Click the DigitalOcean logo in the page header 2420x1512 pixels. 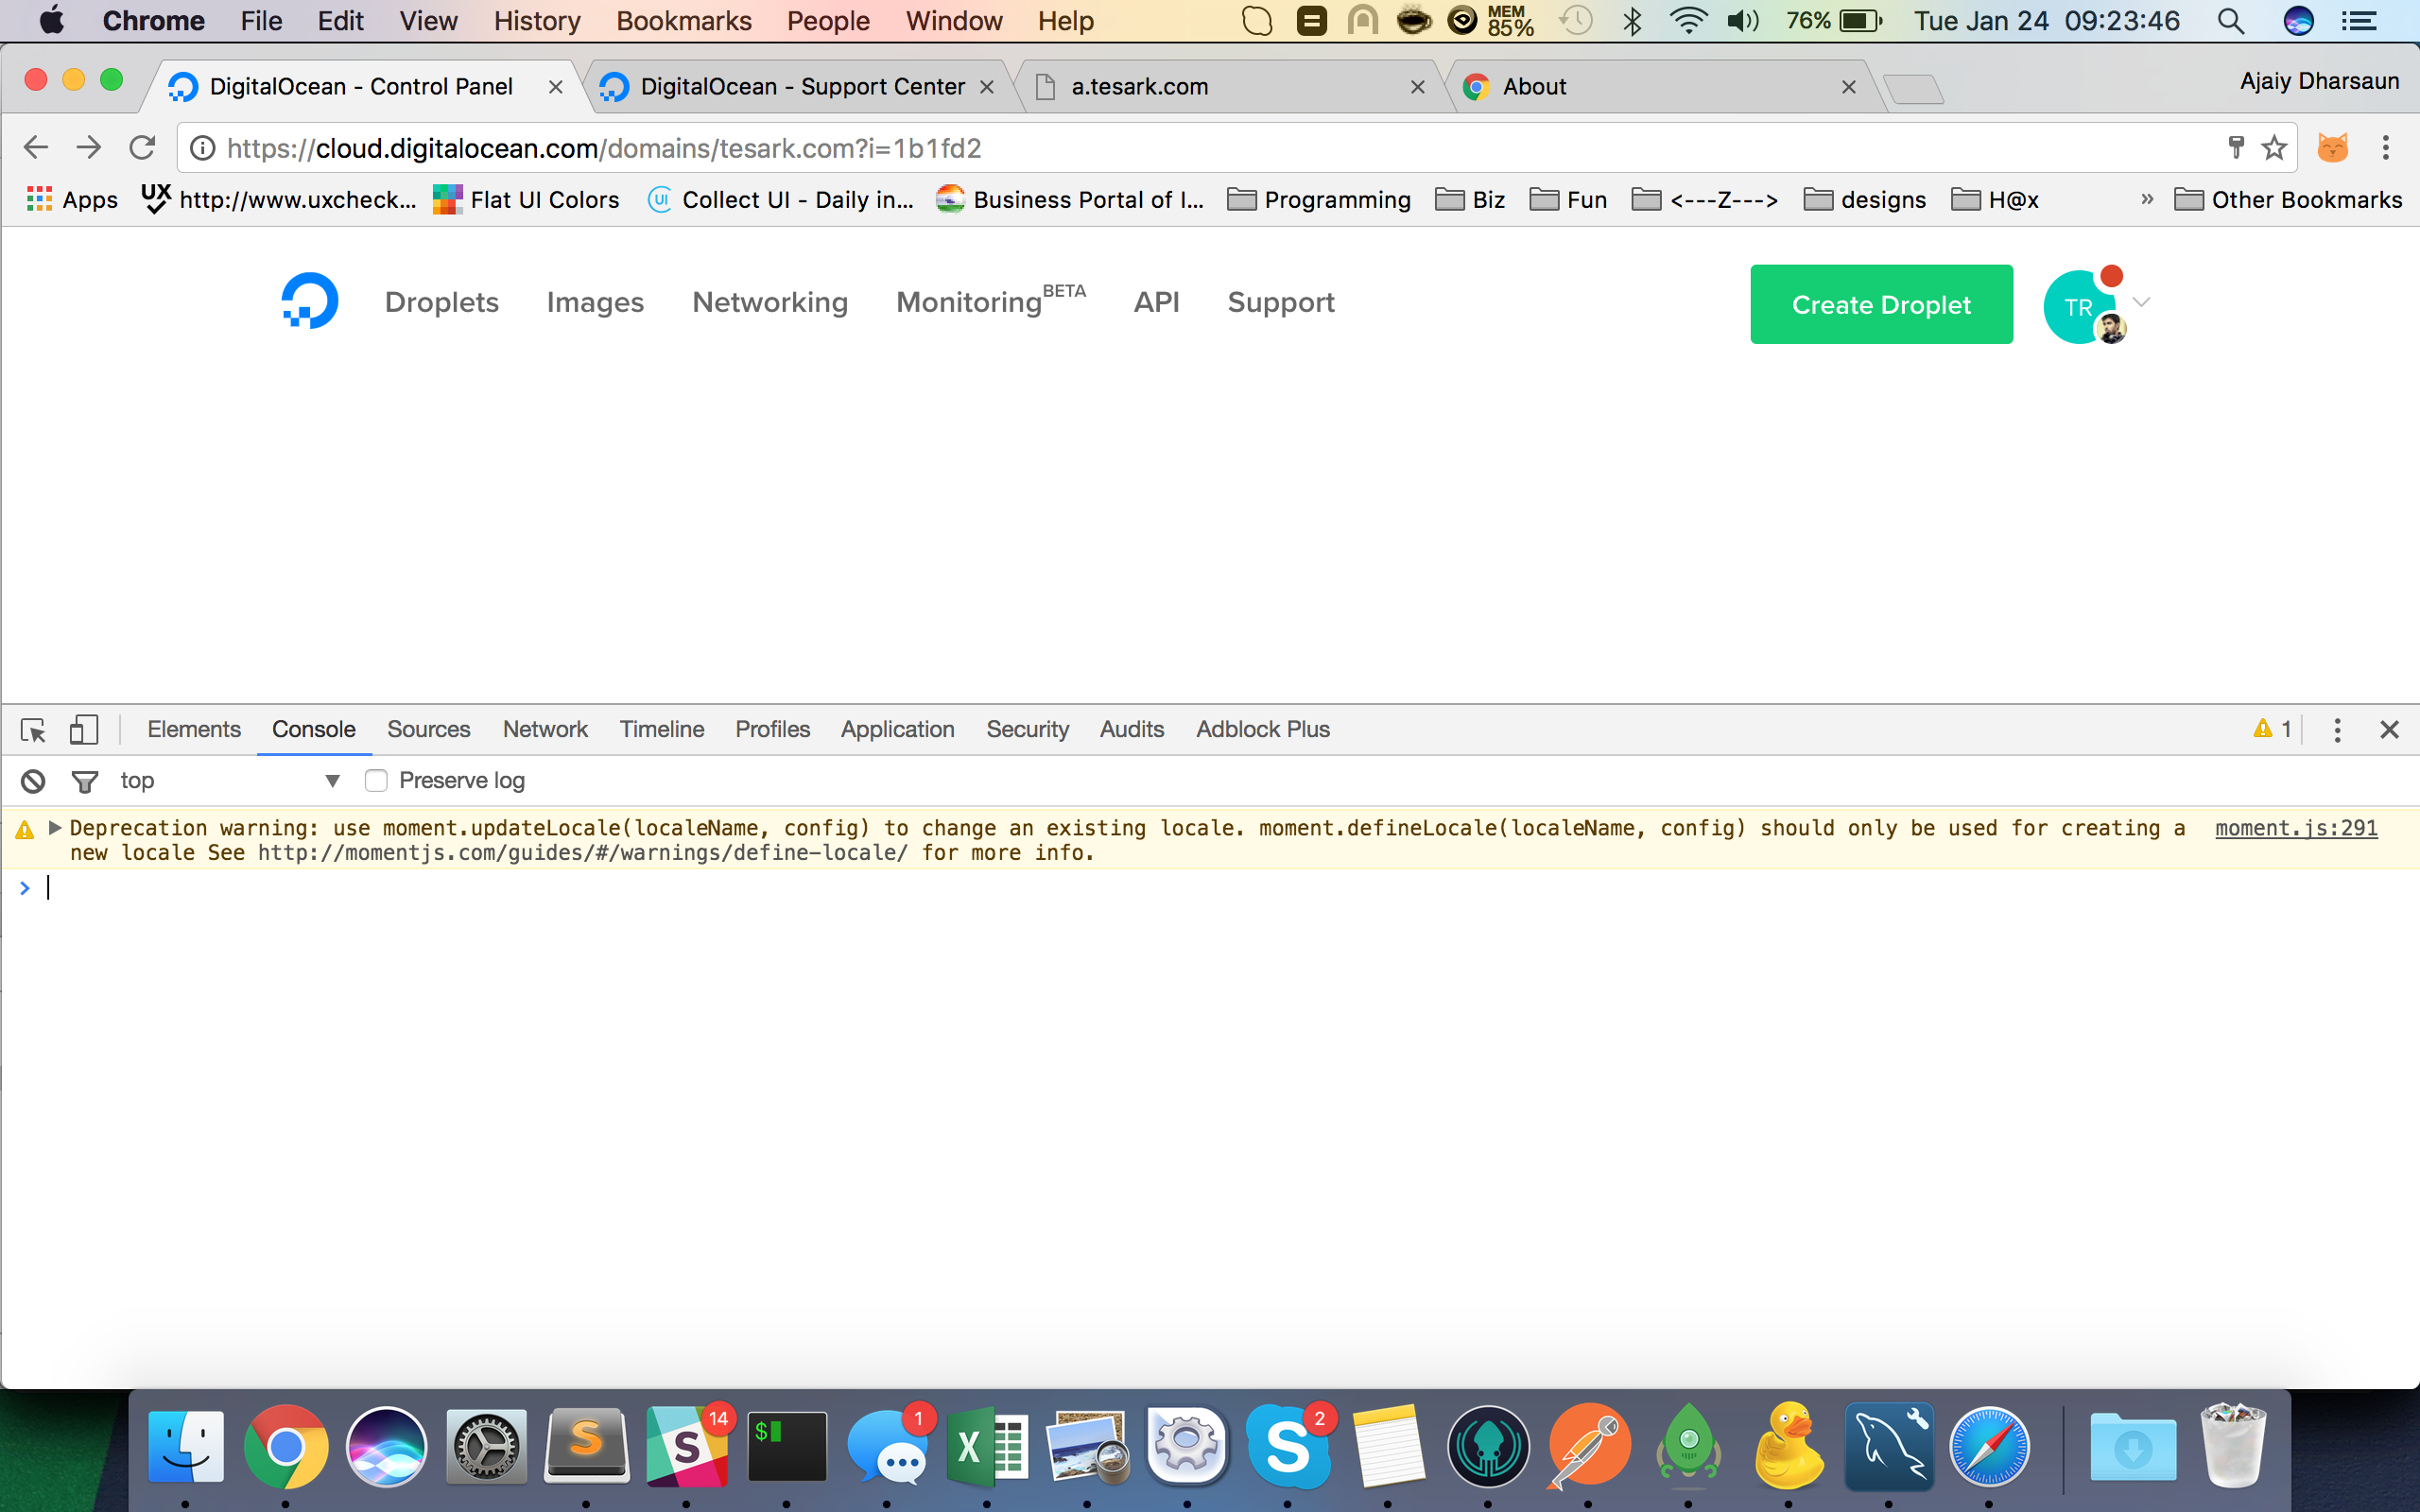tap(309, 301)
